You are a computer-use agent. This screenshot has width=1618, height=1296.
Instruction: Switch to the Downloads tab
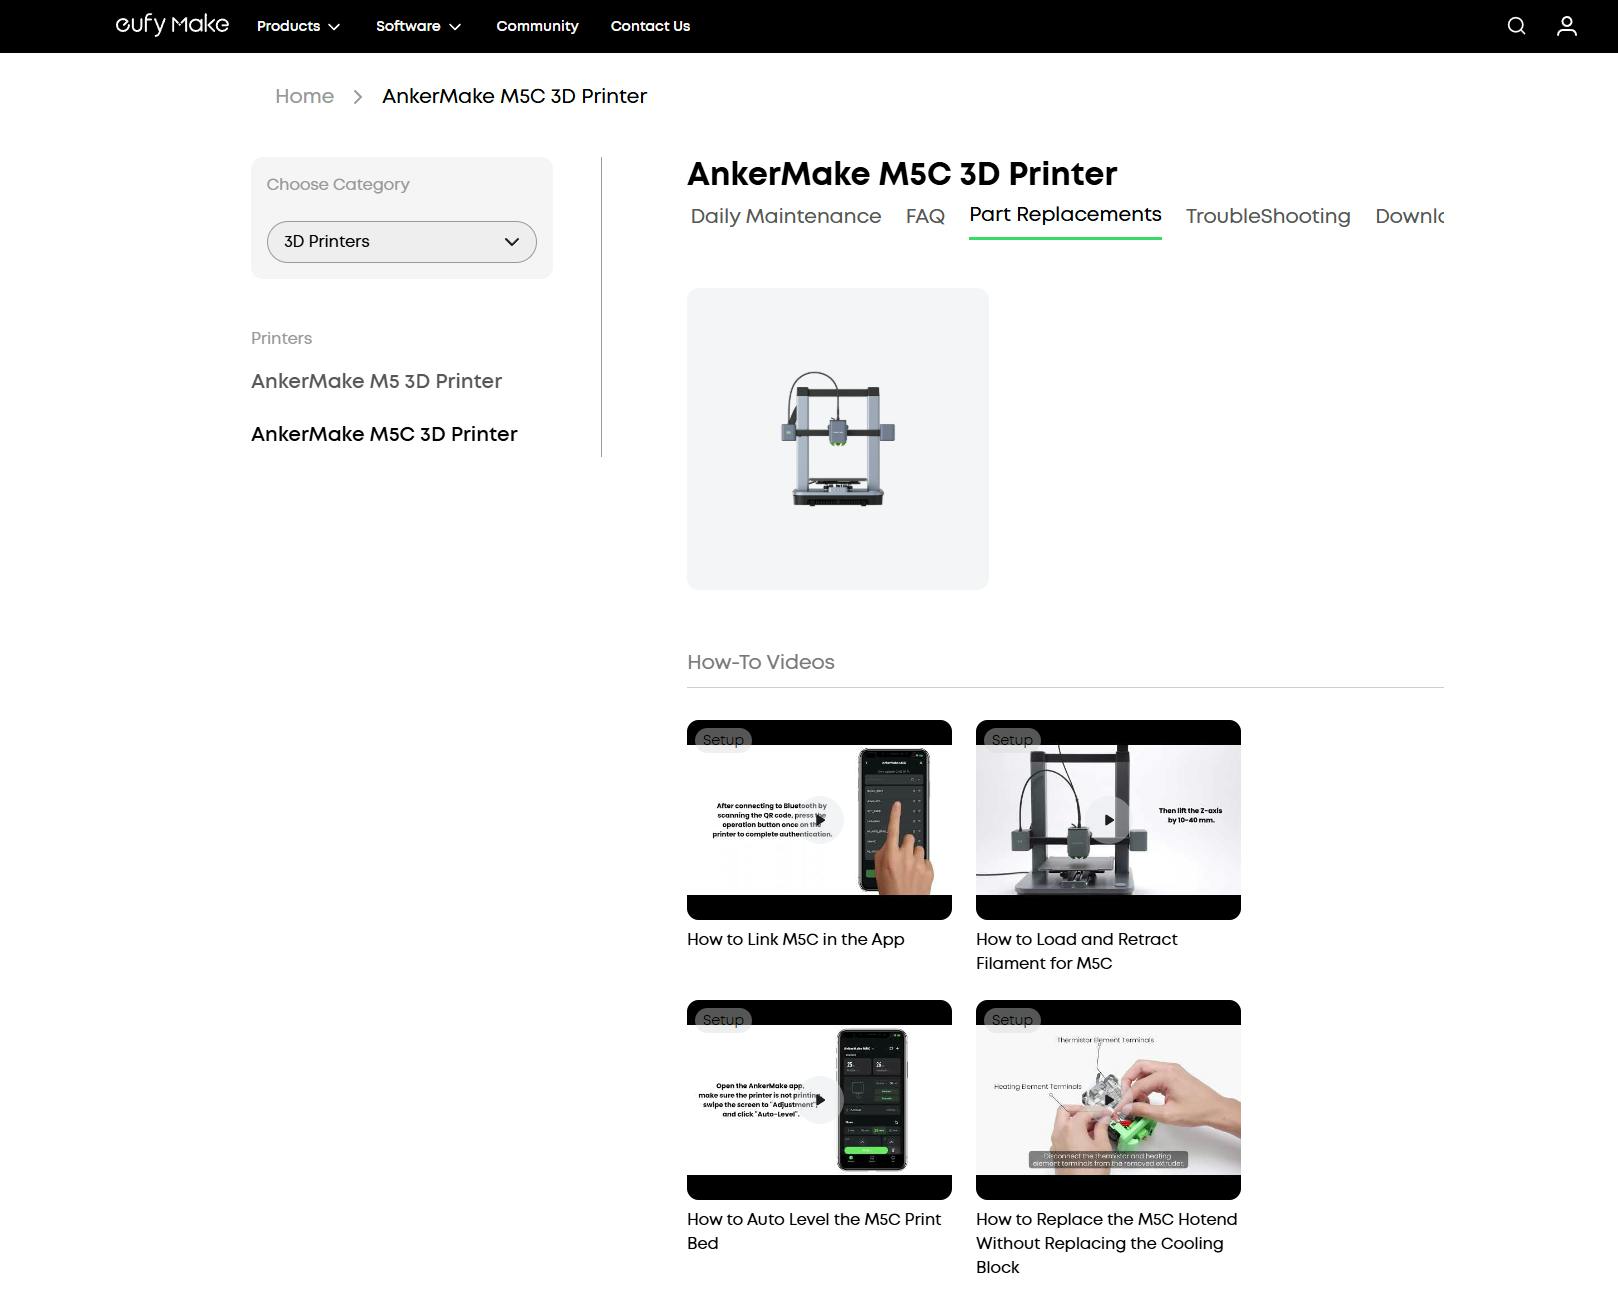[1409, 216]
